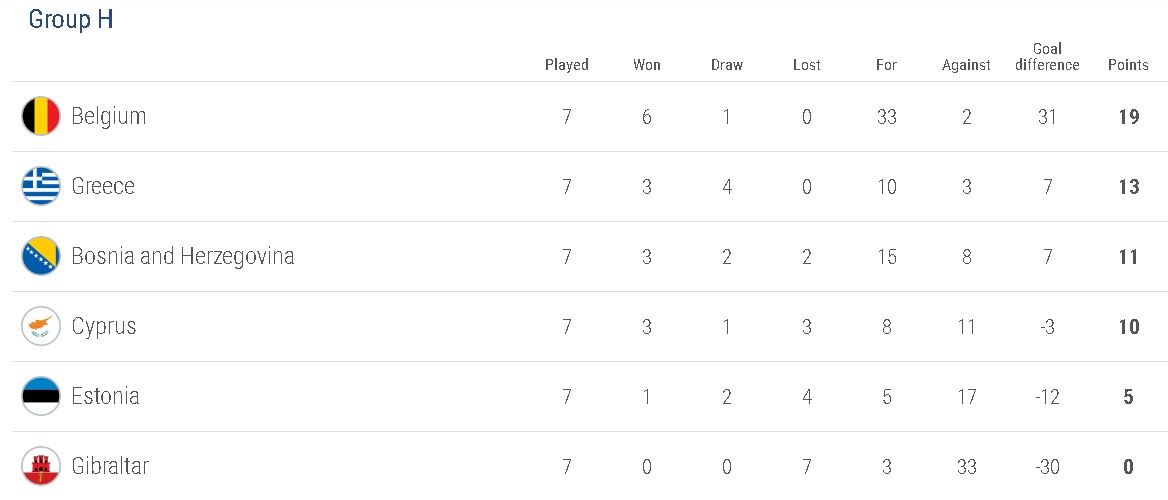Open the Greece team link
The height and width of the screenshot is (500, 1168).
[x=103, y=187]
